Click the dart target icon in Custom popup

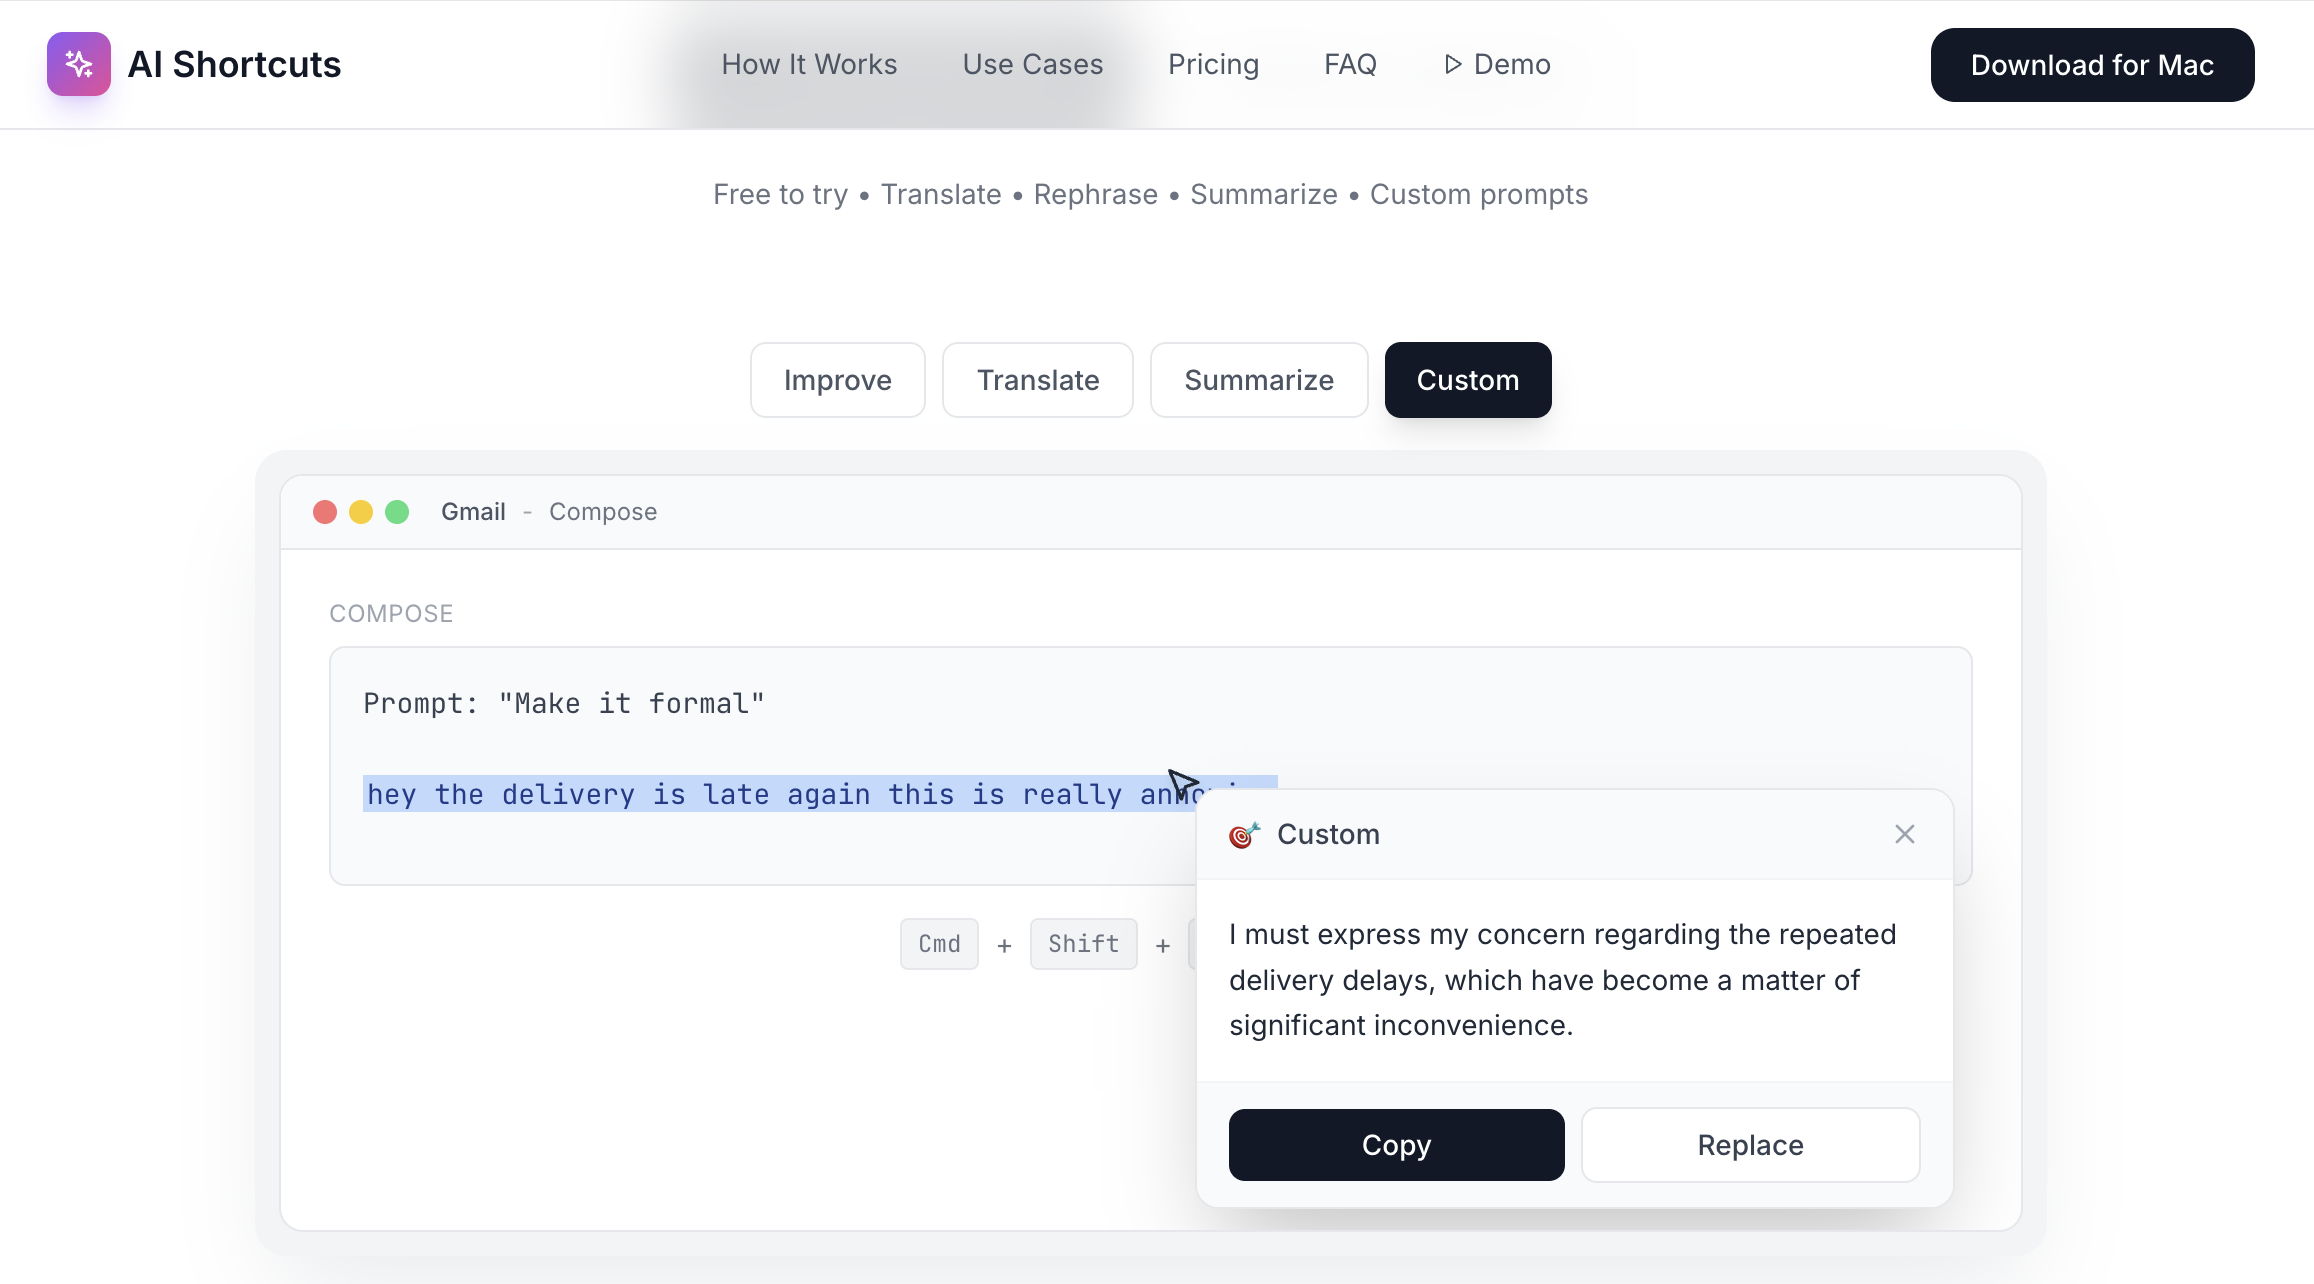(1243, 833)
